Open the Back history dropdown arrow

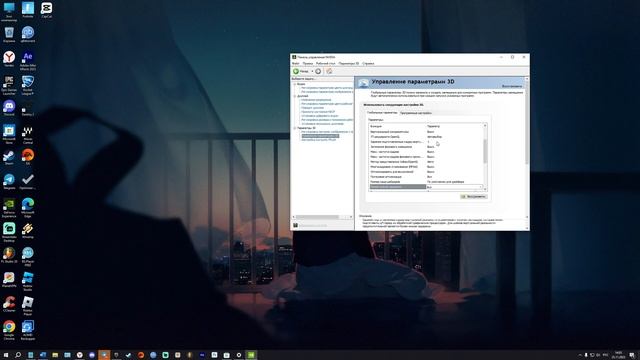[x=312, y=71]
